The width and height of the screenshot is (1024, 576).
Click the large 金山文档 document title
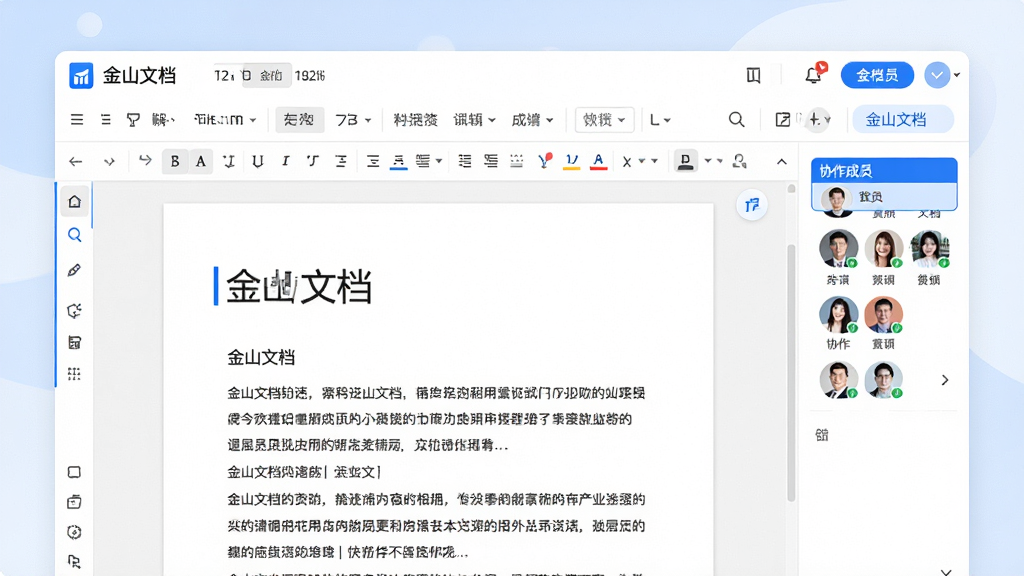pyautogui.click(x=298, y=286)
